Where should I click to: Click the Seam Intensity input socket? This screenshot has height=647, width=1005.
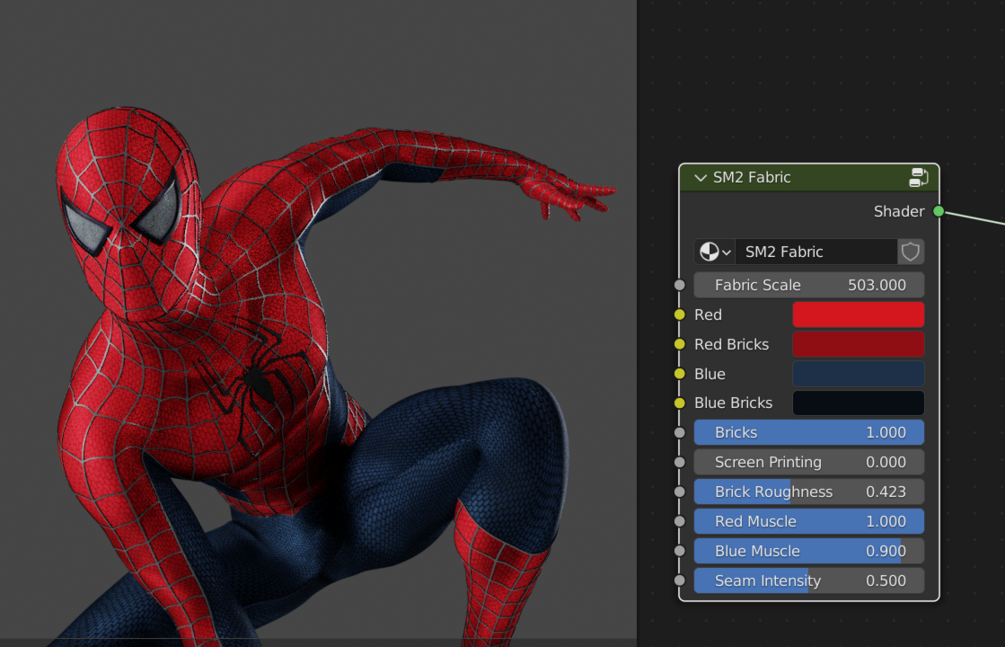tap(679, 580)
